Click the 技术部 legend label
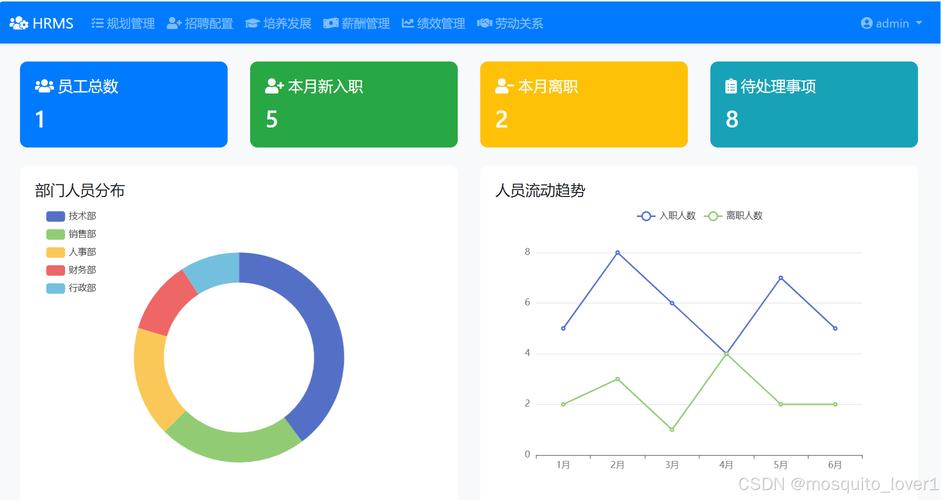This screenshot has width=941, height=500. click(82, 216)
